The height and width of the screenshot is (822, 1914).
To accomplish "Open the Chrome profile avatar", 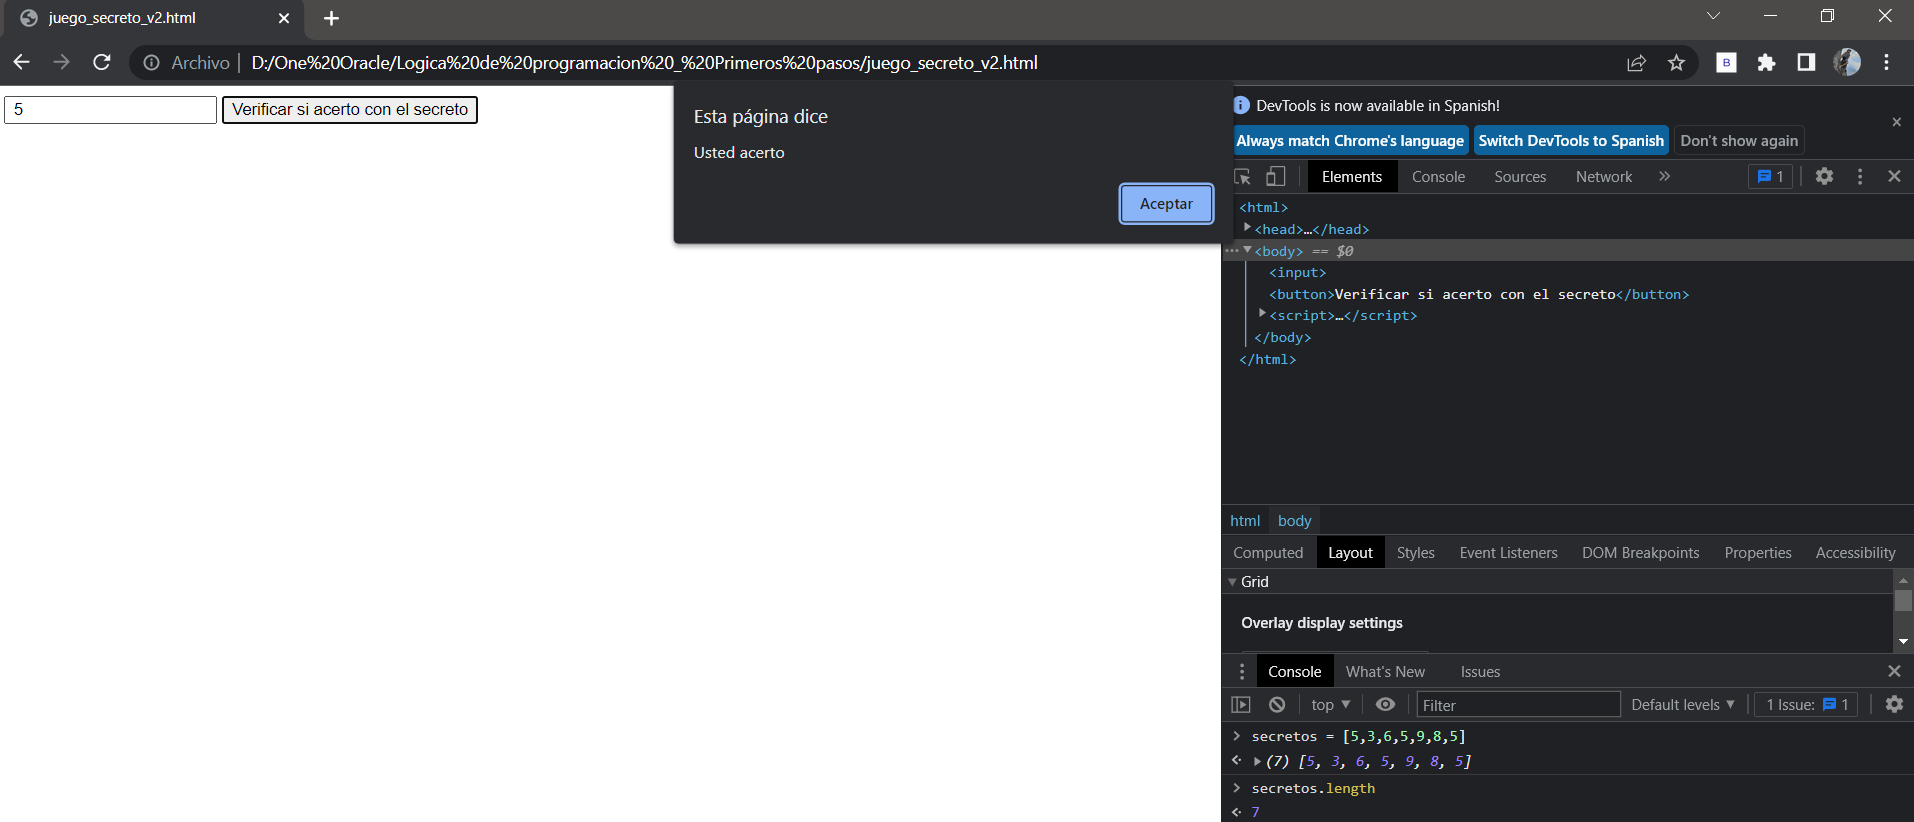I will point(1847,62).
